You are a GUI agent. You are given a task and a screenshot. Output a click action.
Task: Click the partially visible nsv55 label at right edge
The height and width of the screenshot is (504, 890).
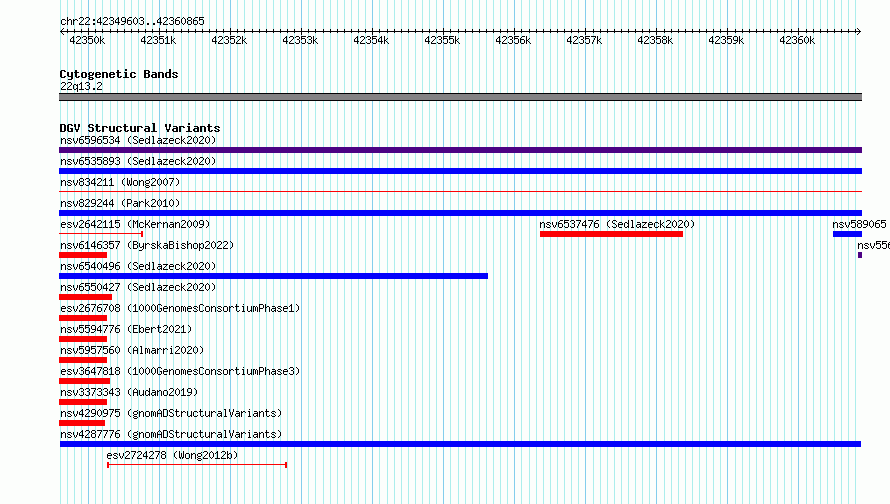pyautogui.click(x=874, y=245)
